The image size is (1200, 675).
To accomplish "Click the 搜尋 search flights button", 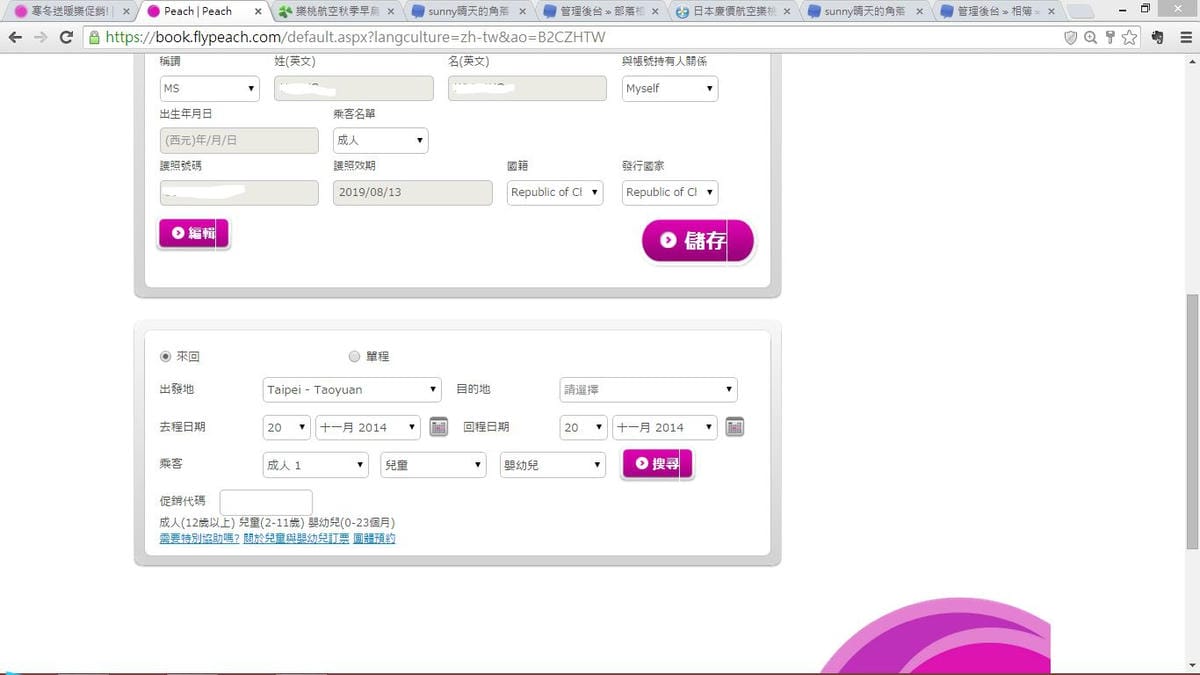I will pyautogui.click(x=657, y=464).
